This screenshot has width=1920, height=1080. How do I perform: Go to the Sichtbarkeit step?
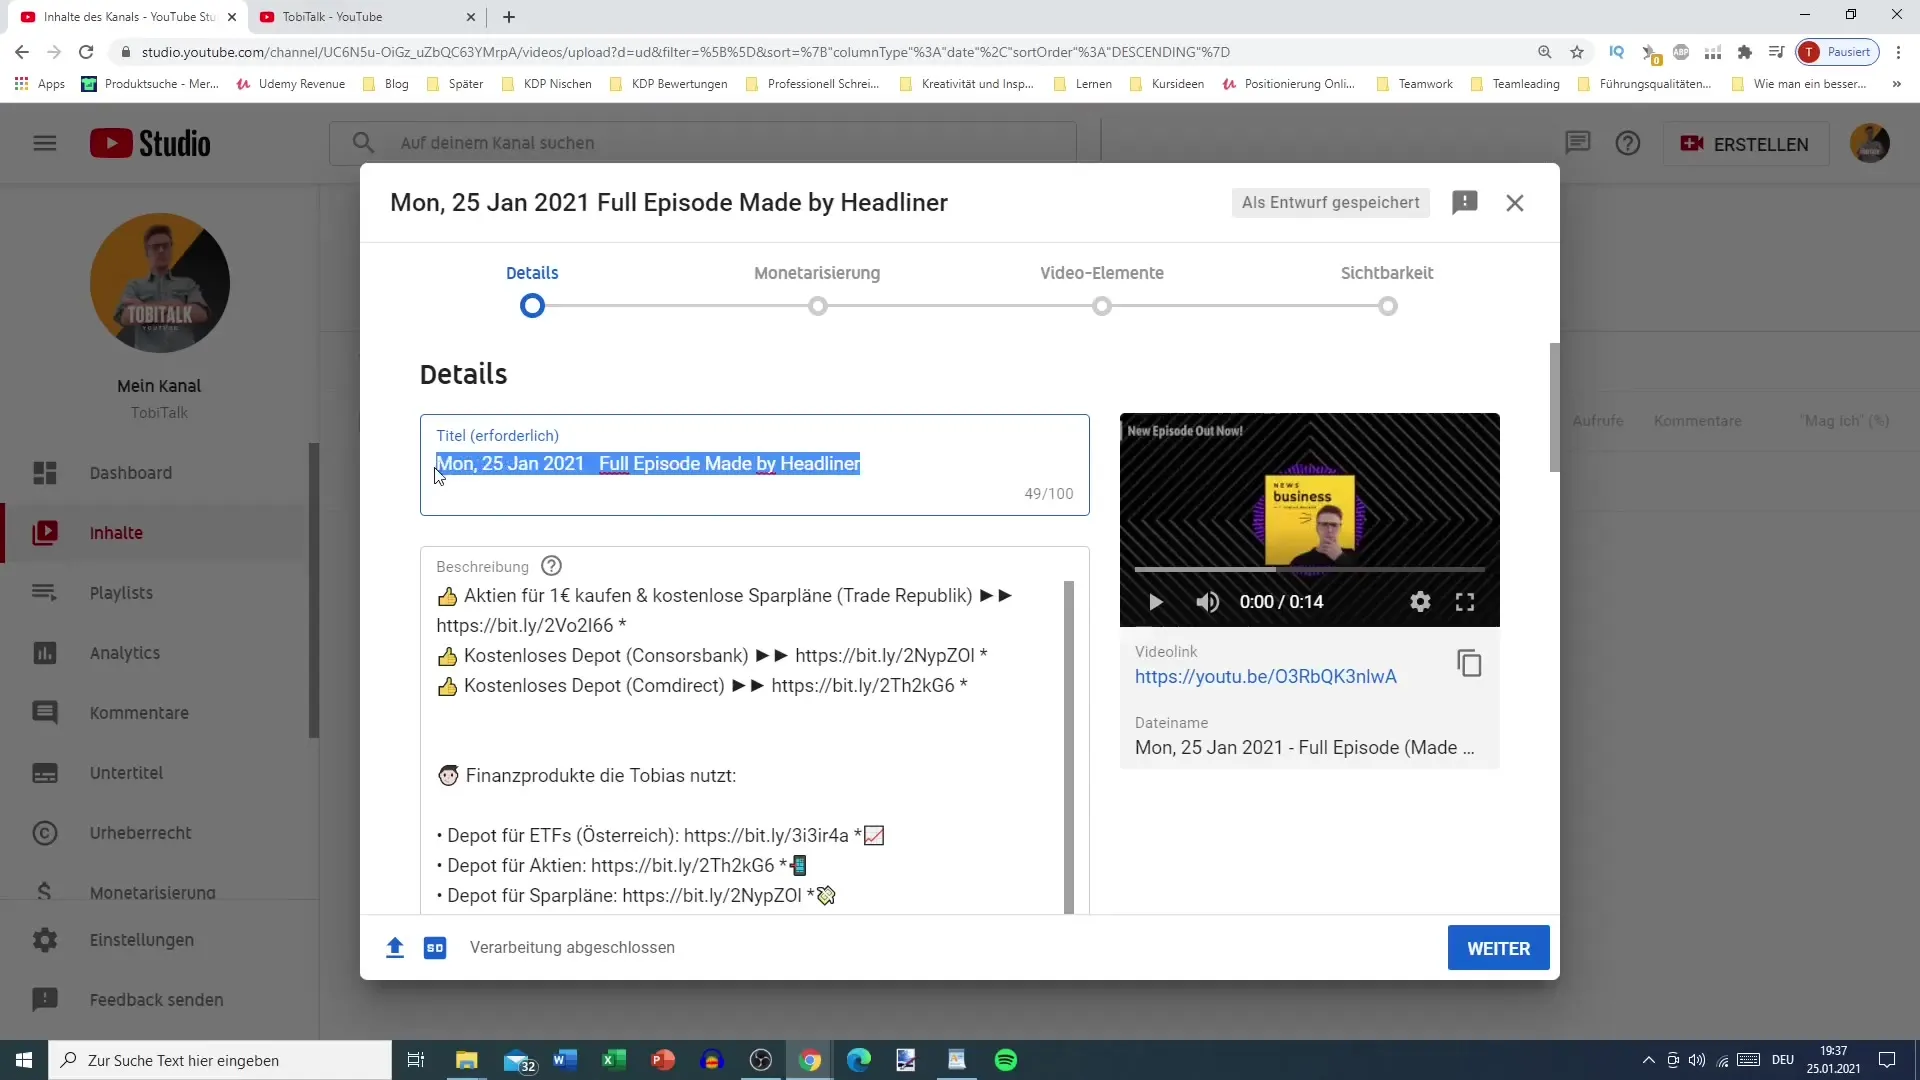1387,288
